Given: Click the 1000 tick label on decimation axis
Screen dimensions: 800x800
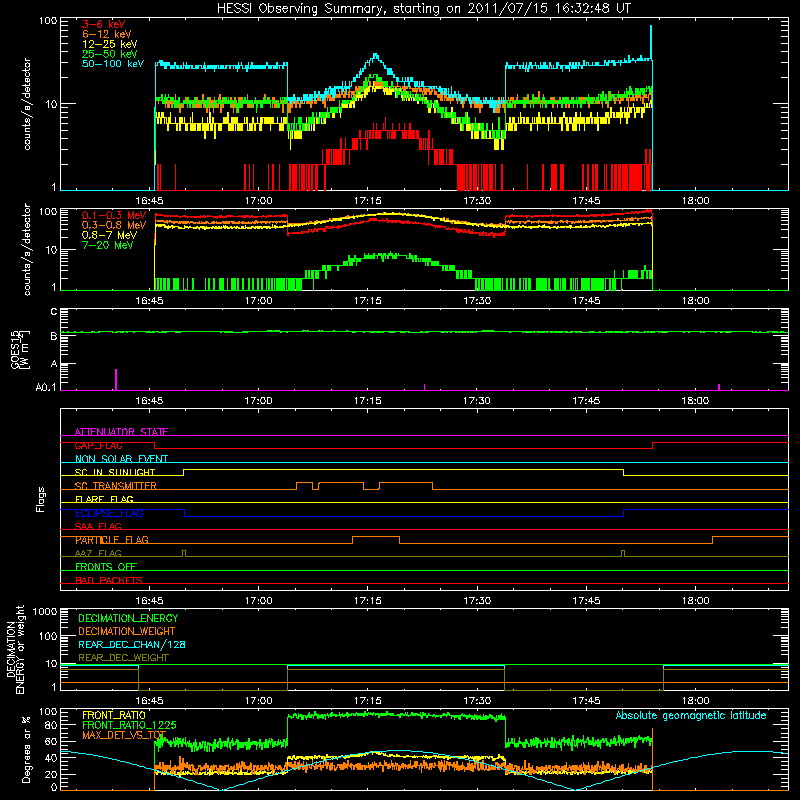Looking at the screenshot, I should [x=45, y=612].
